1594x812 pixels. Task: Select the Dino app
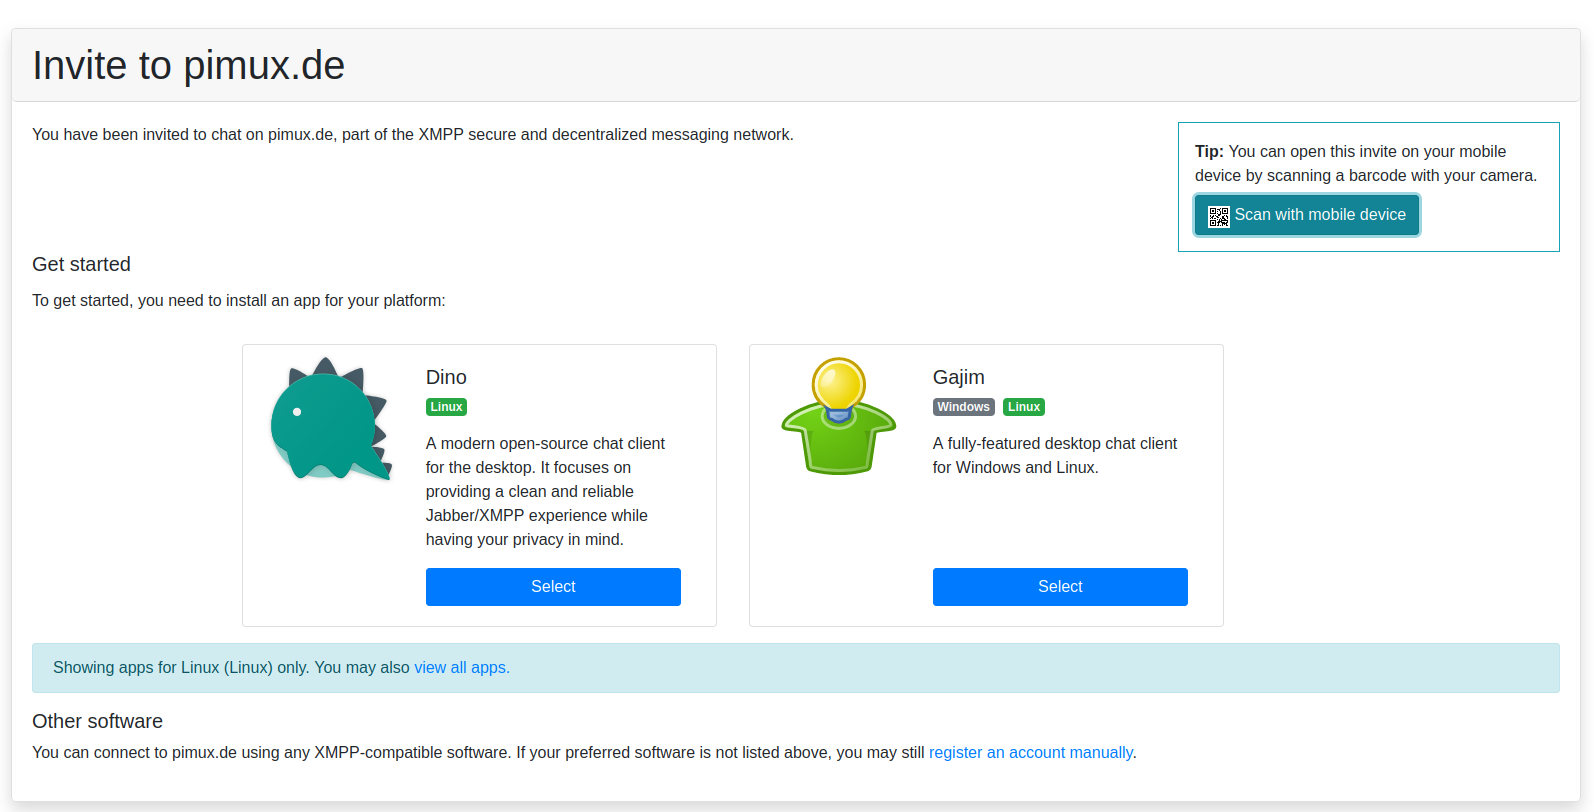(553, 587)
